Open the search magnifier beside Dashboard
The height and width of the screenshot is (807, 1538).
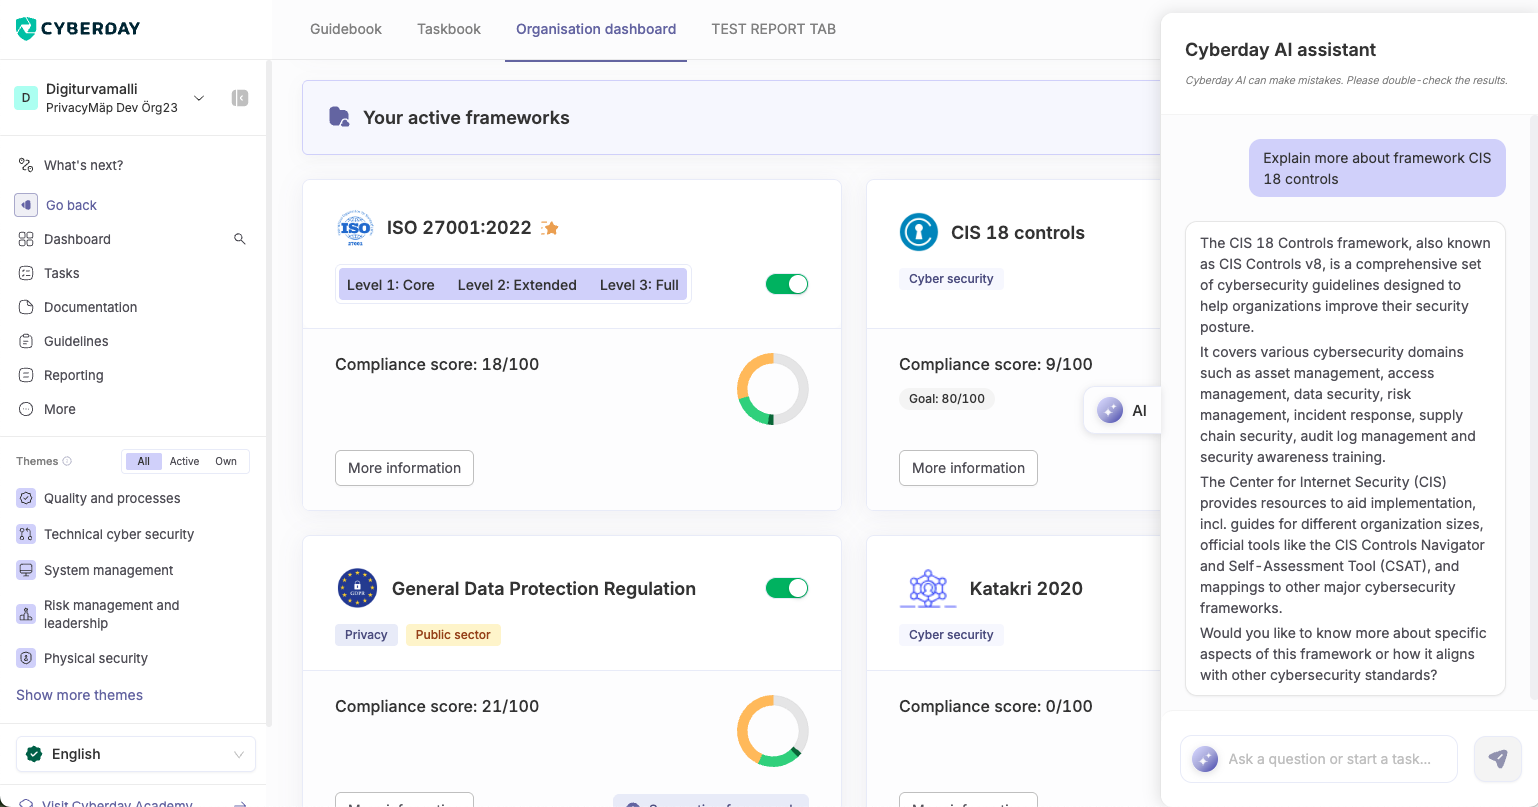pyautogui.click(x=239, y=239)
